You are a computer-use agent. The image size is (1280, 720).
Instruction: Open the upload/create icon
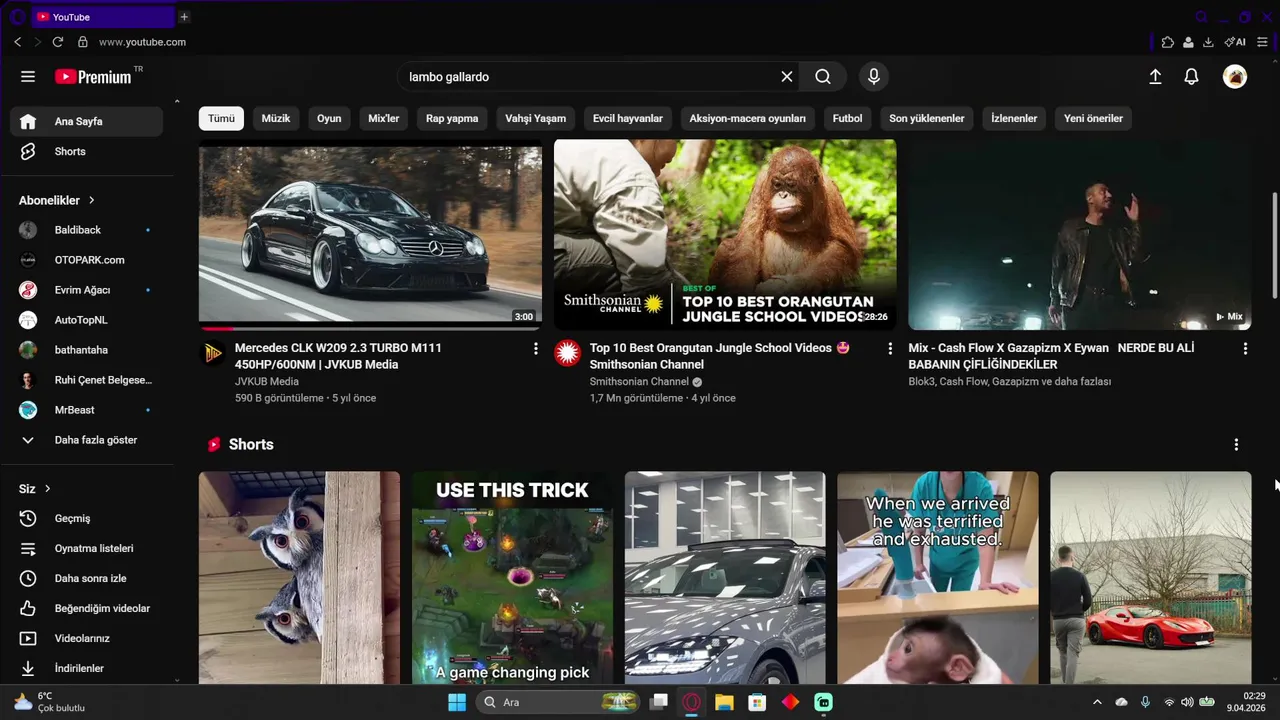click(x=1155, y=77)
